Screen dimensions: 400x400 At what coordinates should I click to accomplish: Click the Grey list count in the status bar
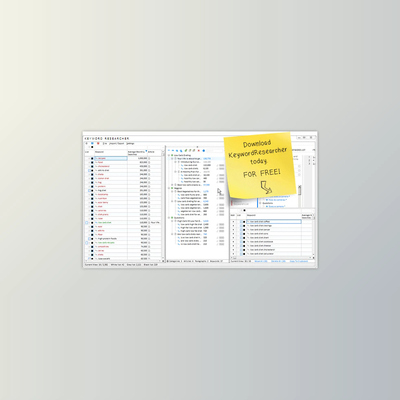[134, 265]
